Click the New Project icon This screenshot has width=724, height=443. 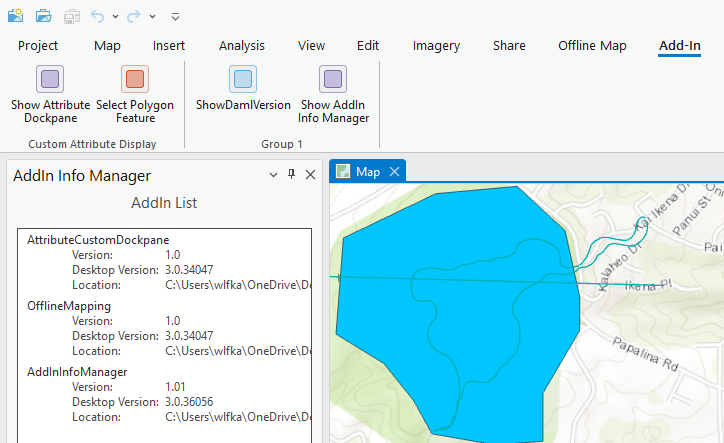pos(15,16)
